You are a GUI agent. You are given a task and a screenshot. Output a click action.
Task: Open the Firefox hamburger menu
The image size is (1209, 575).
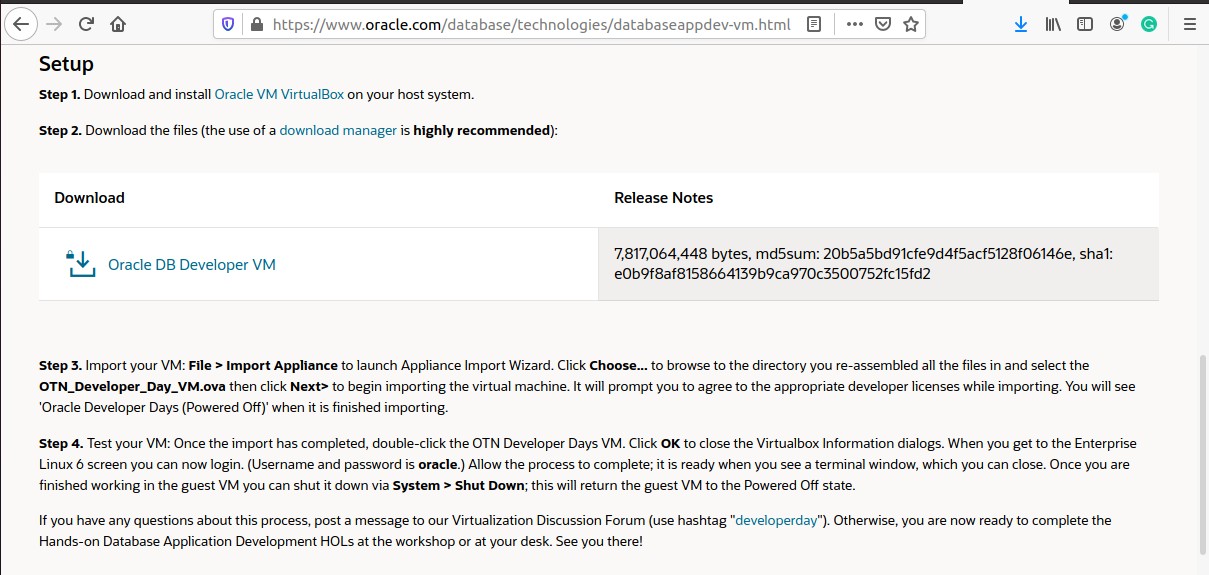click(1189, 24)
